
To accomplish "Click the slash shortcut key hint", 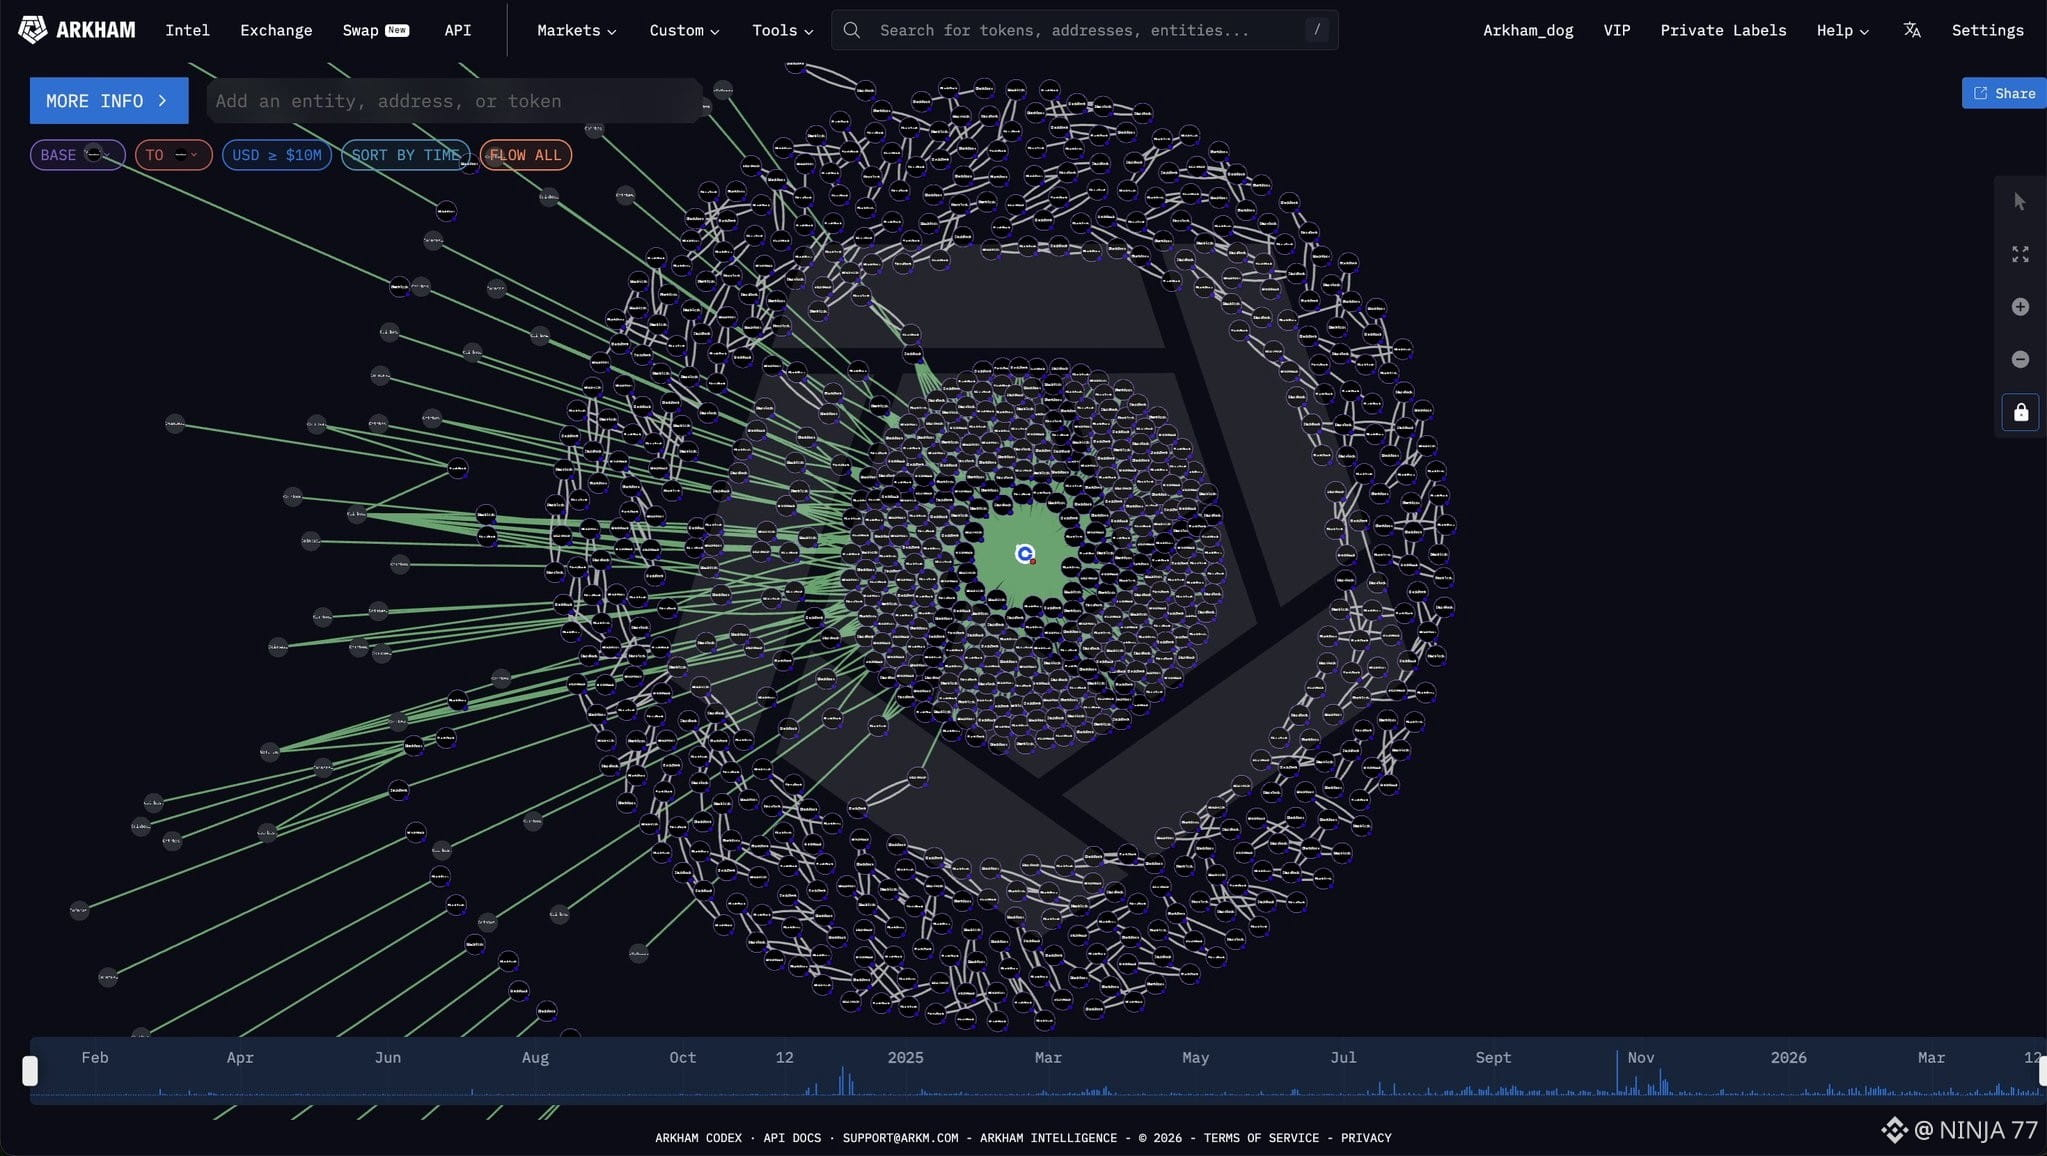I will click(1317, 30).
